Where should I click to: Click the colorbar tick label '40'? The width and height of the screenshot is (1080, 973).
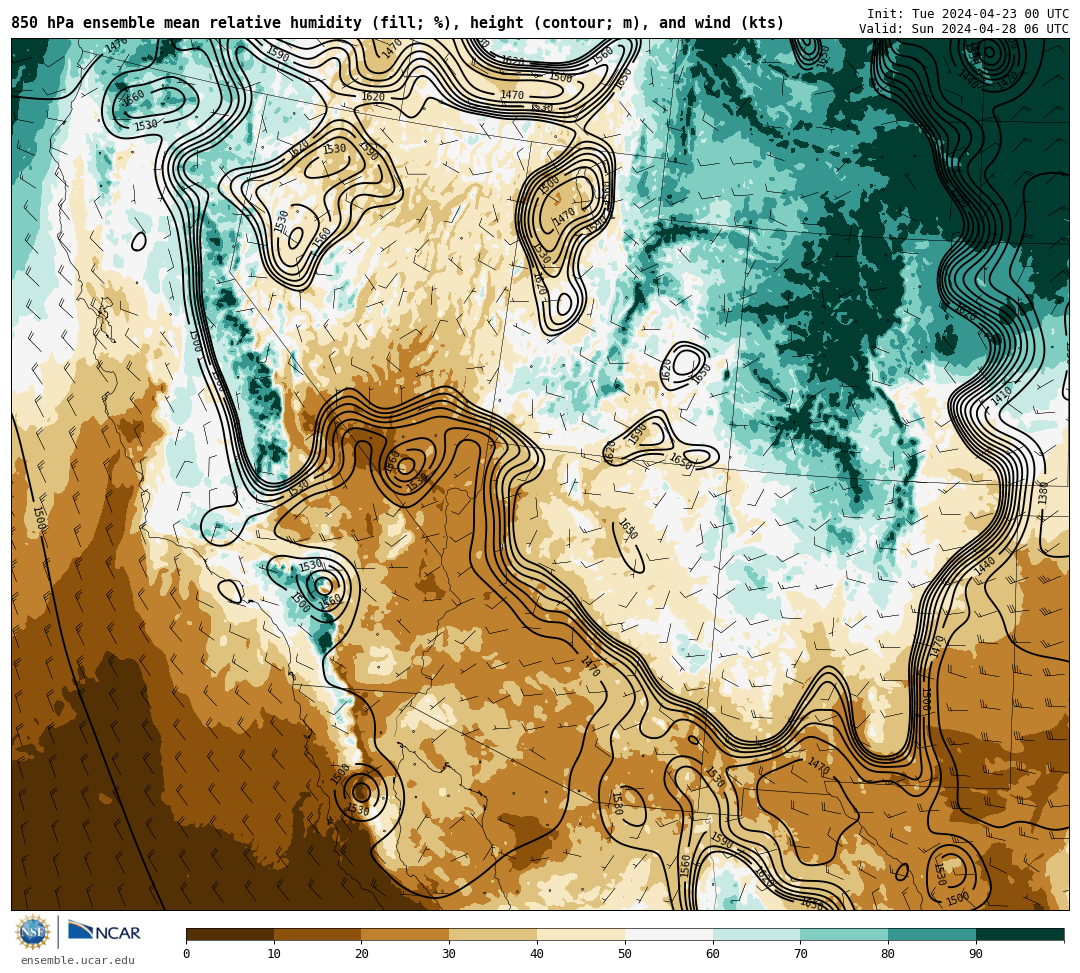[x=537, y=954]
